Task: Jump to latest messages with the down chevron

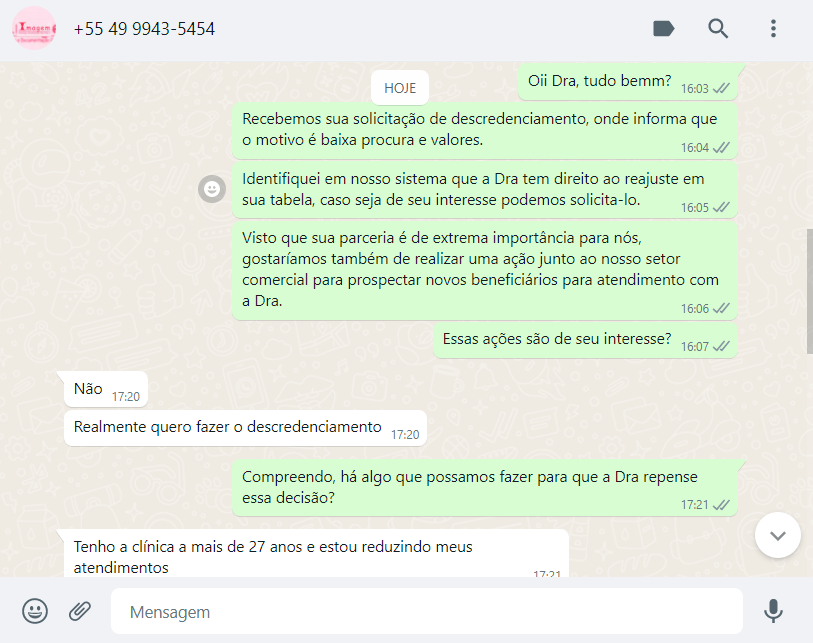Action: click(x=778, y=535)
